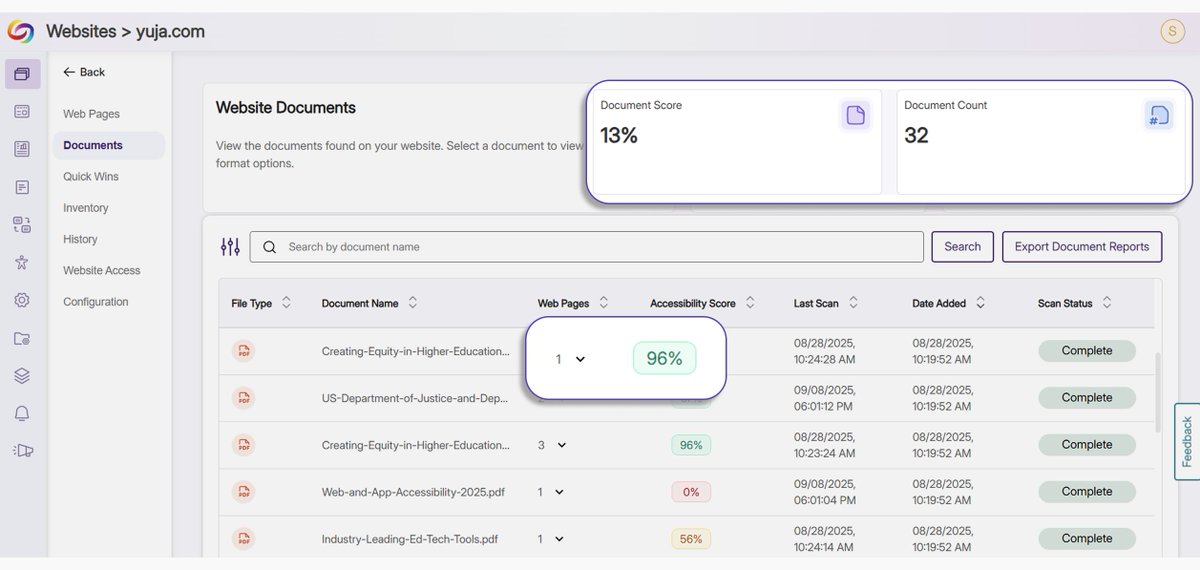Click the Search button
The height and width of the screenshot is (570, 1200).
[x=962, y=247]
